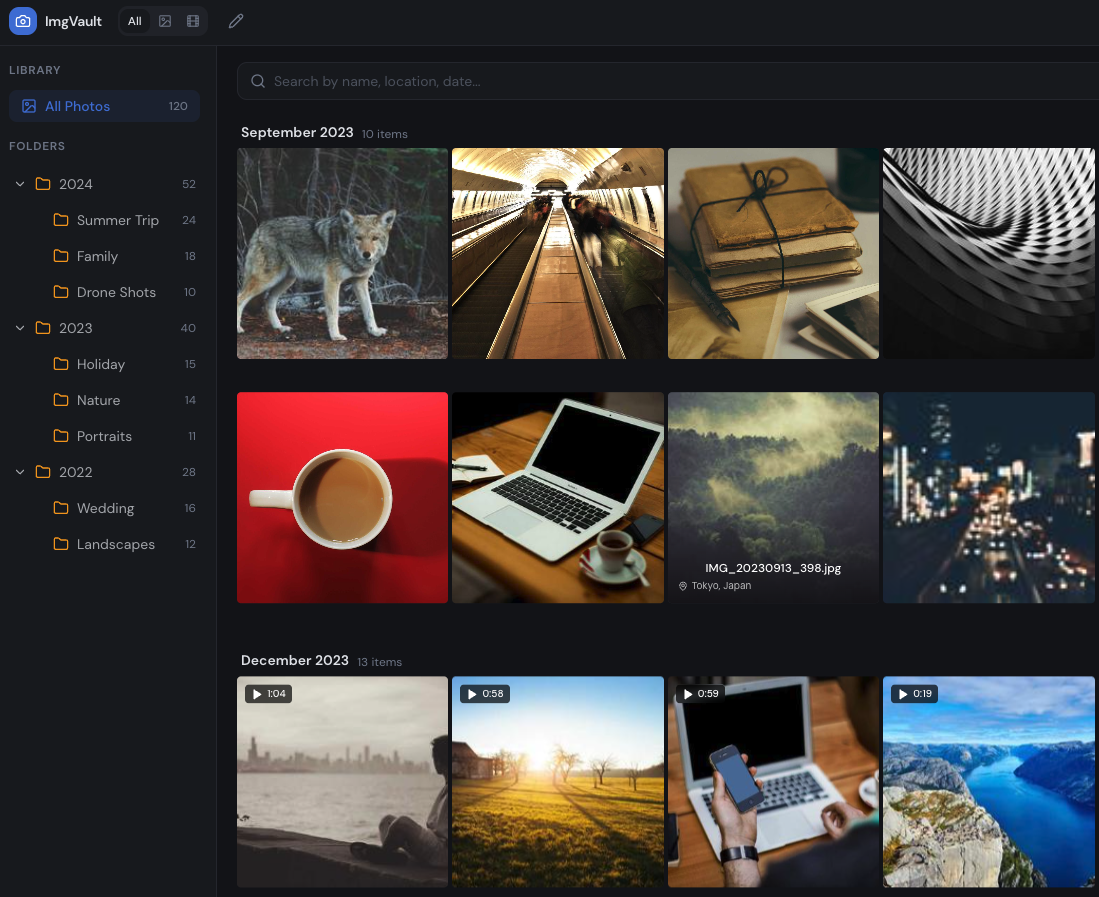Click the 0:59 video duration badge
1099x897 pixels.
pyautogui.click(x=700, y=694)
